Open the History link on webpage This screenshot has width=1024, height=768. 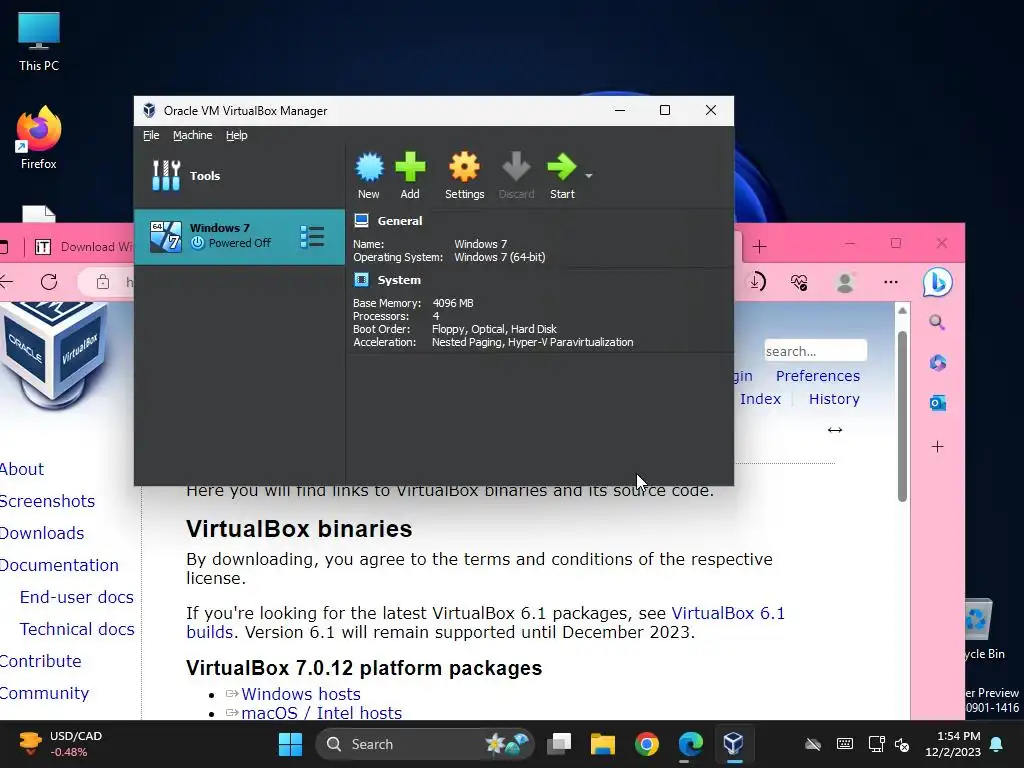(x=834, y=399)
